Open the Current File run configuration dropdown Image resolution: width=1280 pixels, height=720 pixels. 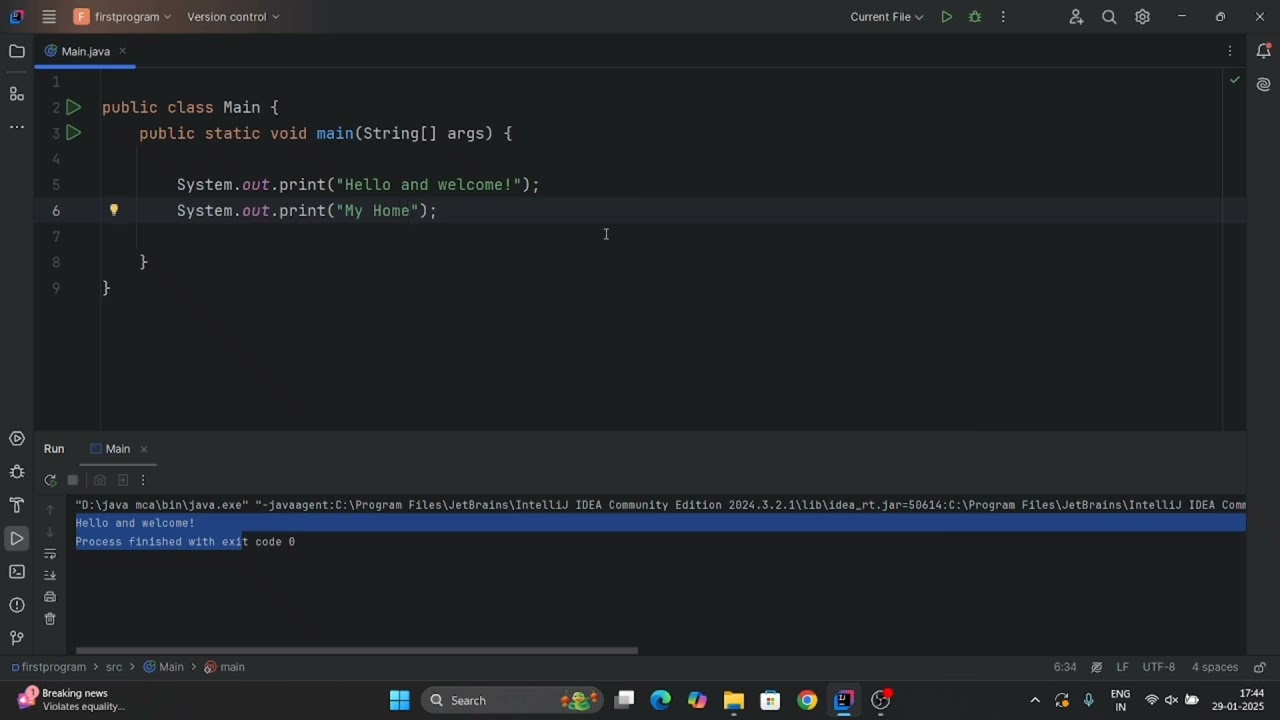tap(886, 17)
